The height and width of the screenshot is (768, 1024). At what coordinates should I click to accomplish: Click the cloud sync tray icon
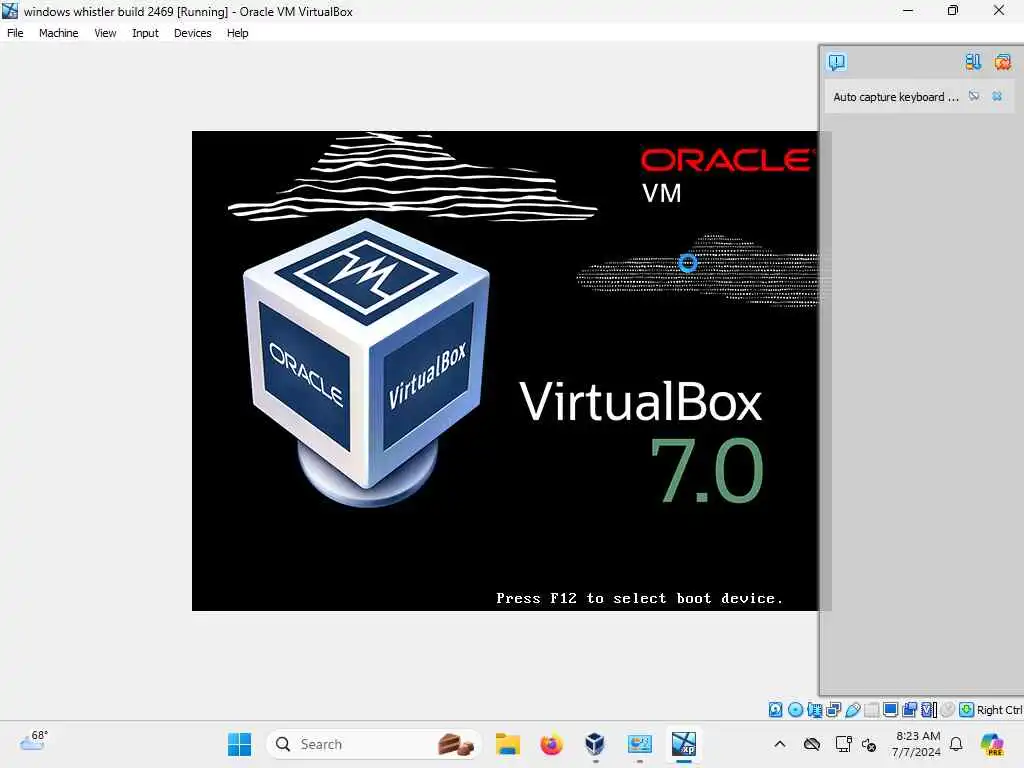(812, 744)
